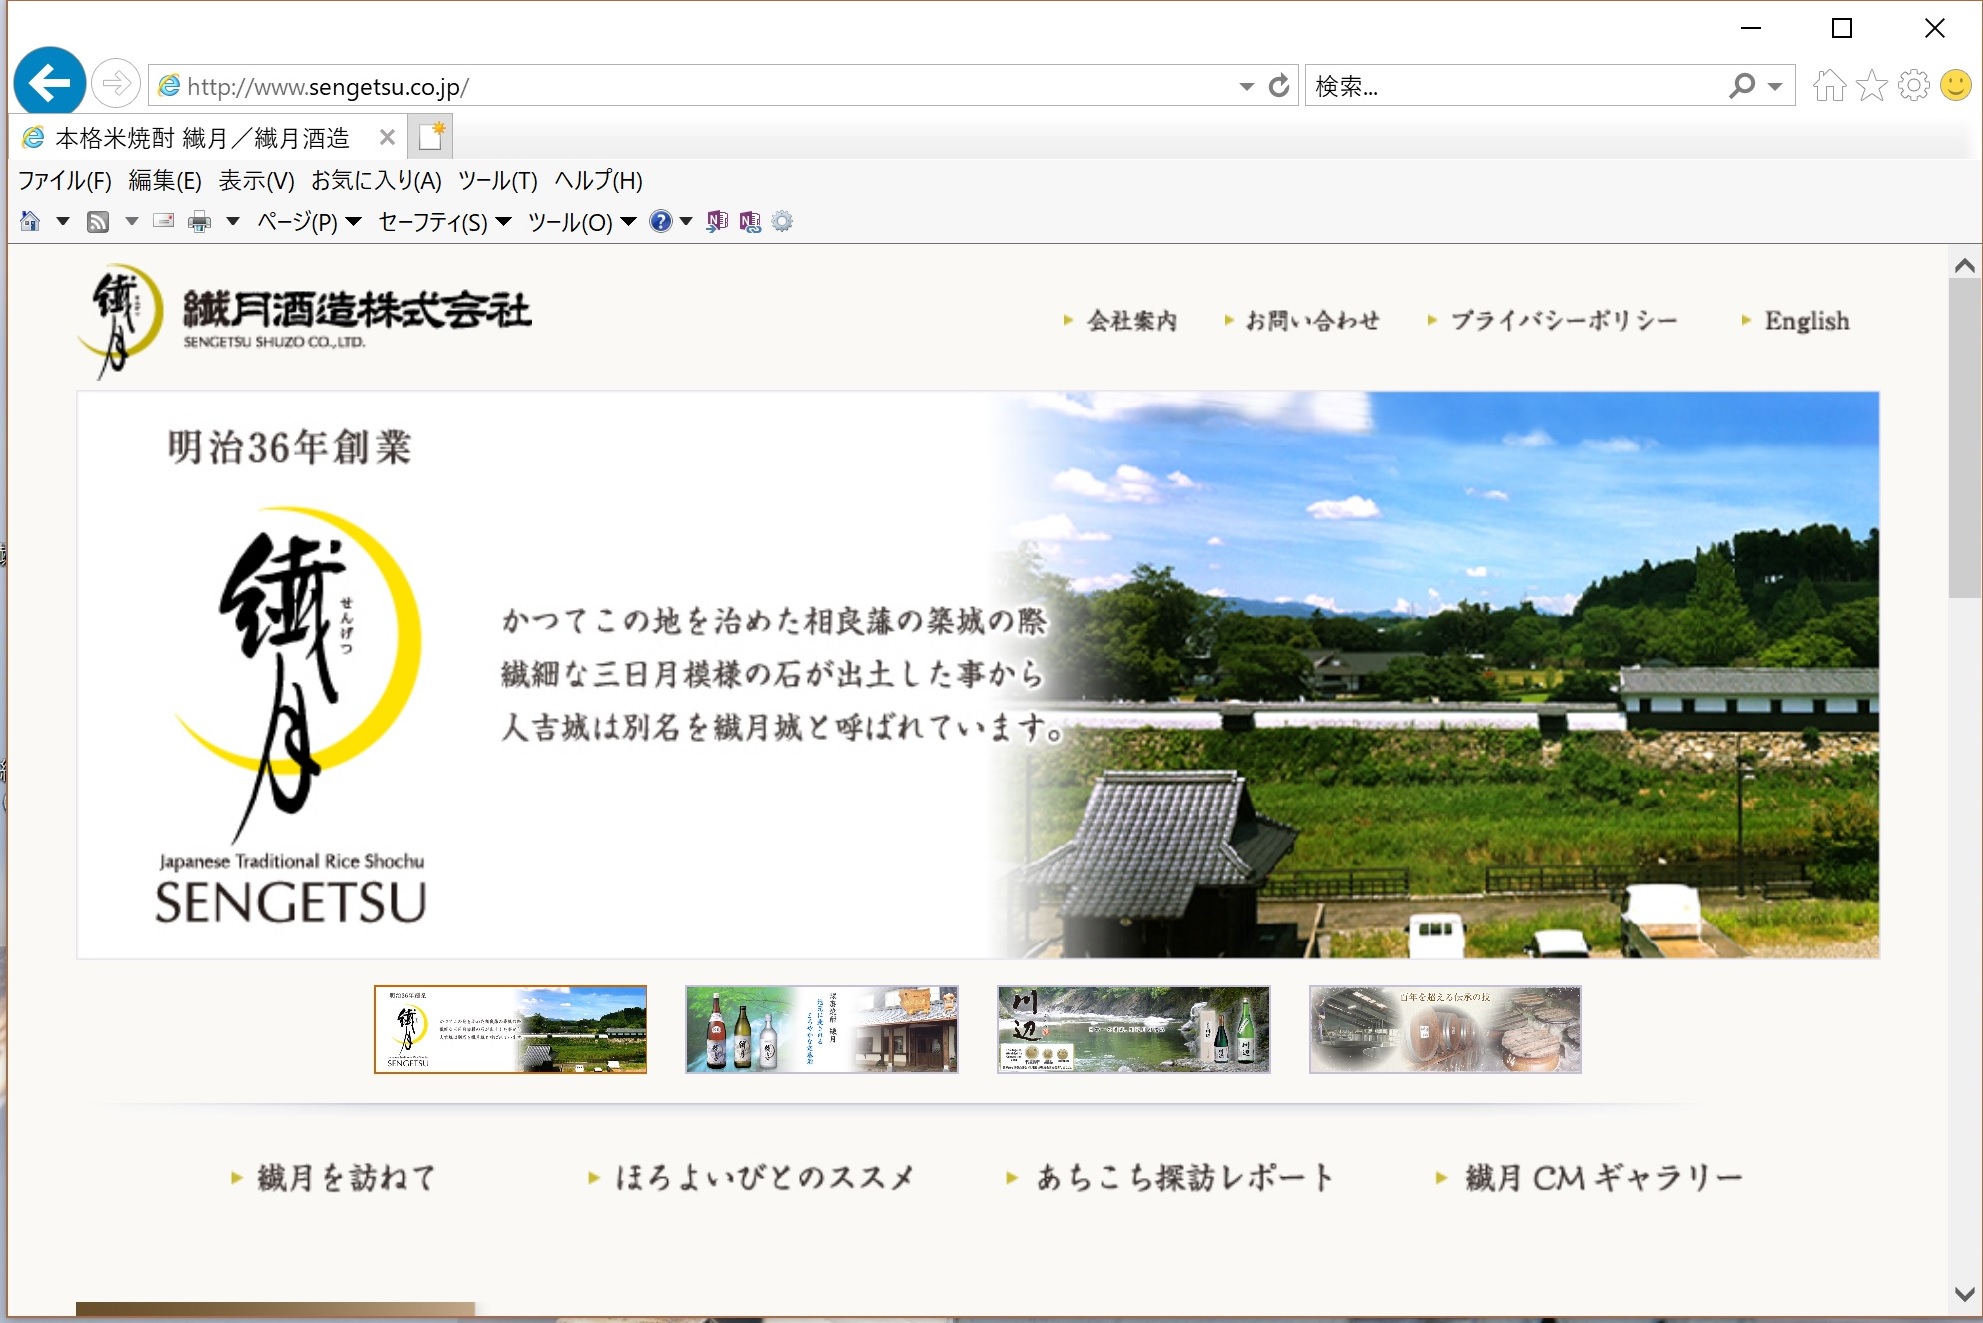Click the first OneNote icon in the command bar

(x=717, y=221)
